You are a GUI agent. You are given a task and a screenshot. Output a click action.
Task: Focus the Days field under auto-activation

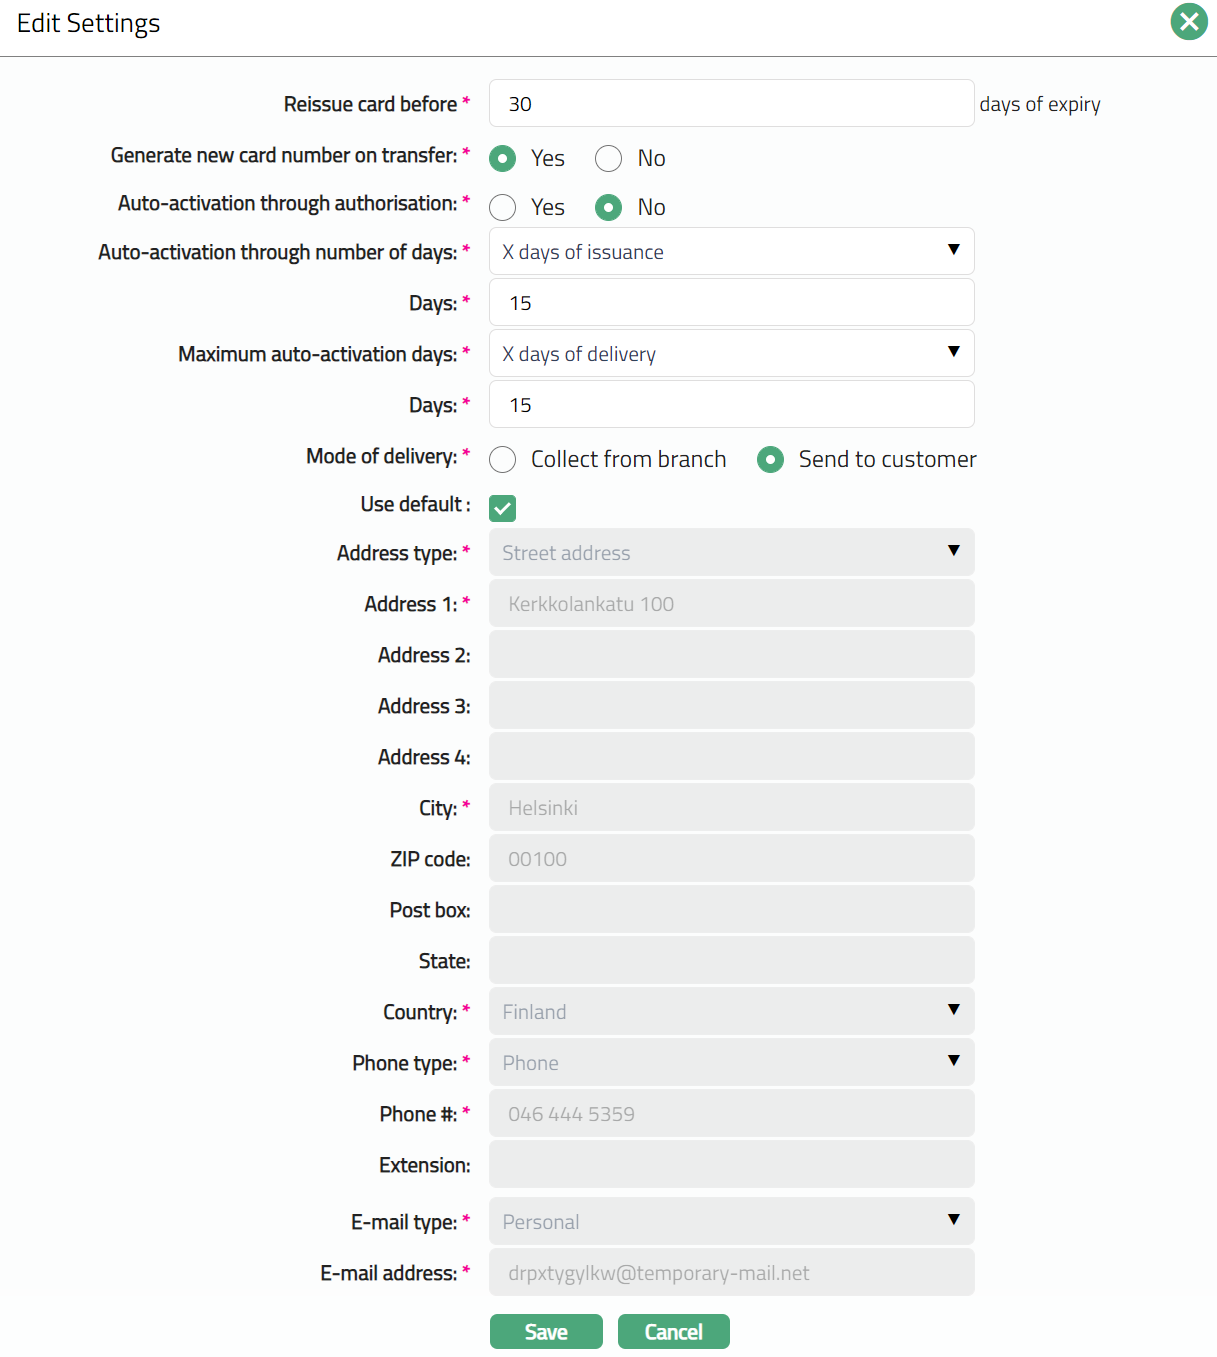click(x=731, y=302)
